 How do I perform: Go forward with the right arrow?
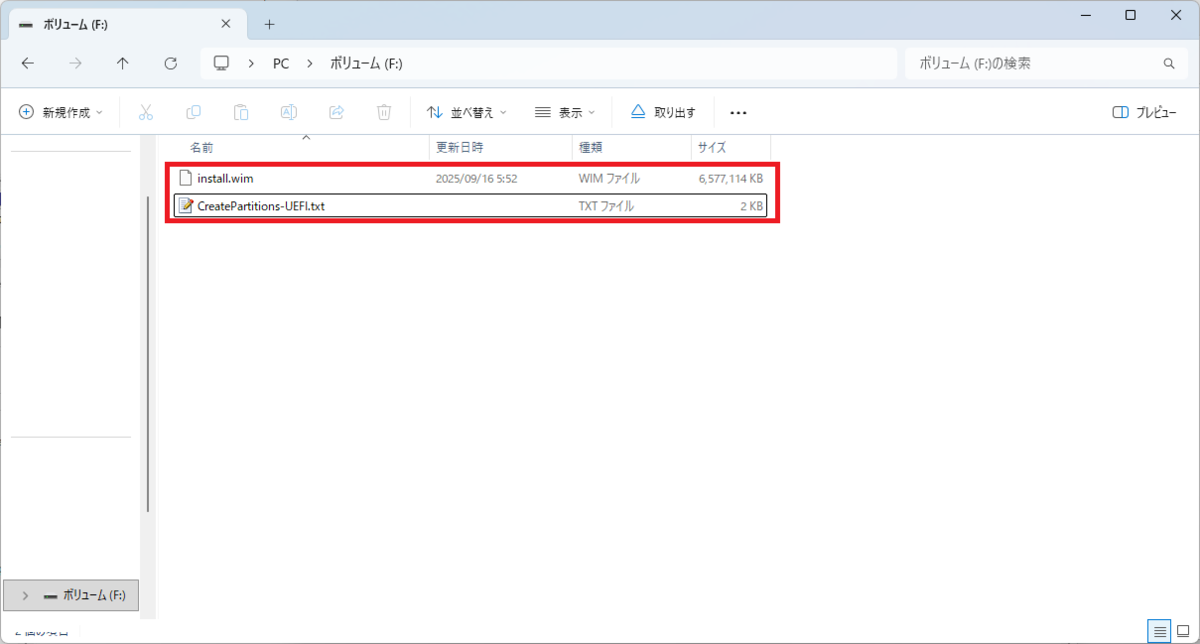[75, 63]
